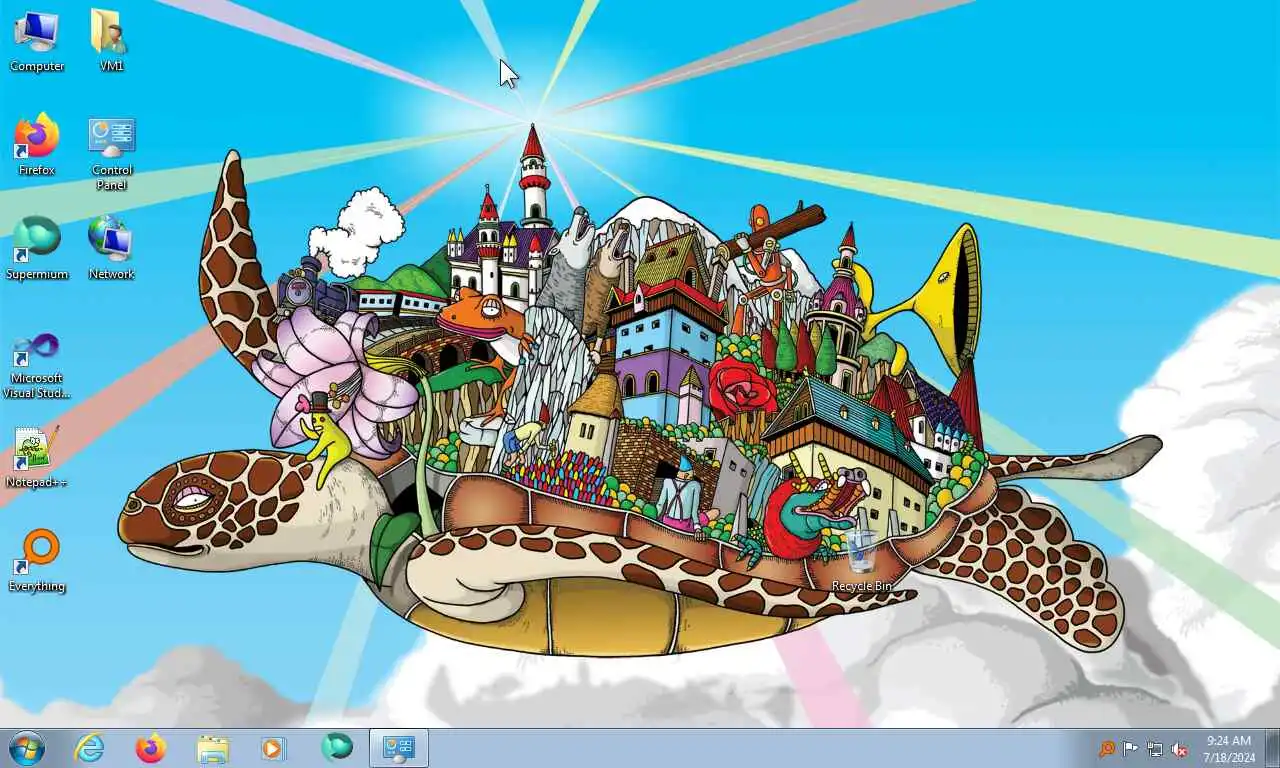
Task: Launch Firefox from the taskbar
Action: tap(151, 748)
